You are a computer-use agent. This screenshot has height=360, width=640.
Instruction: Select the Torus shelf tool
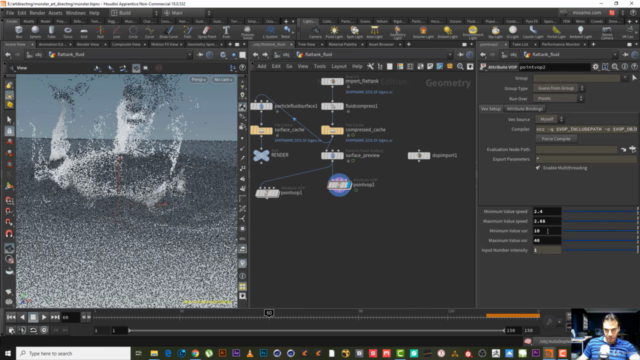68,31
